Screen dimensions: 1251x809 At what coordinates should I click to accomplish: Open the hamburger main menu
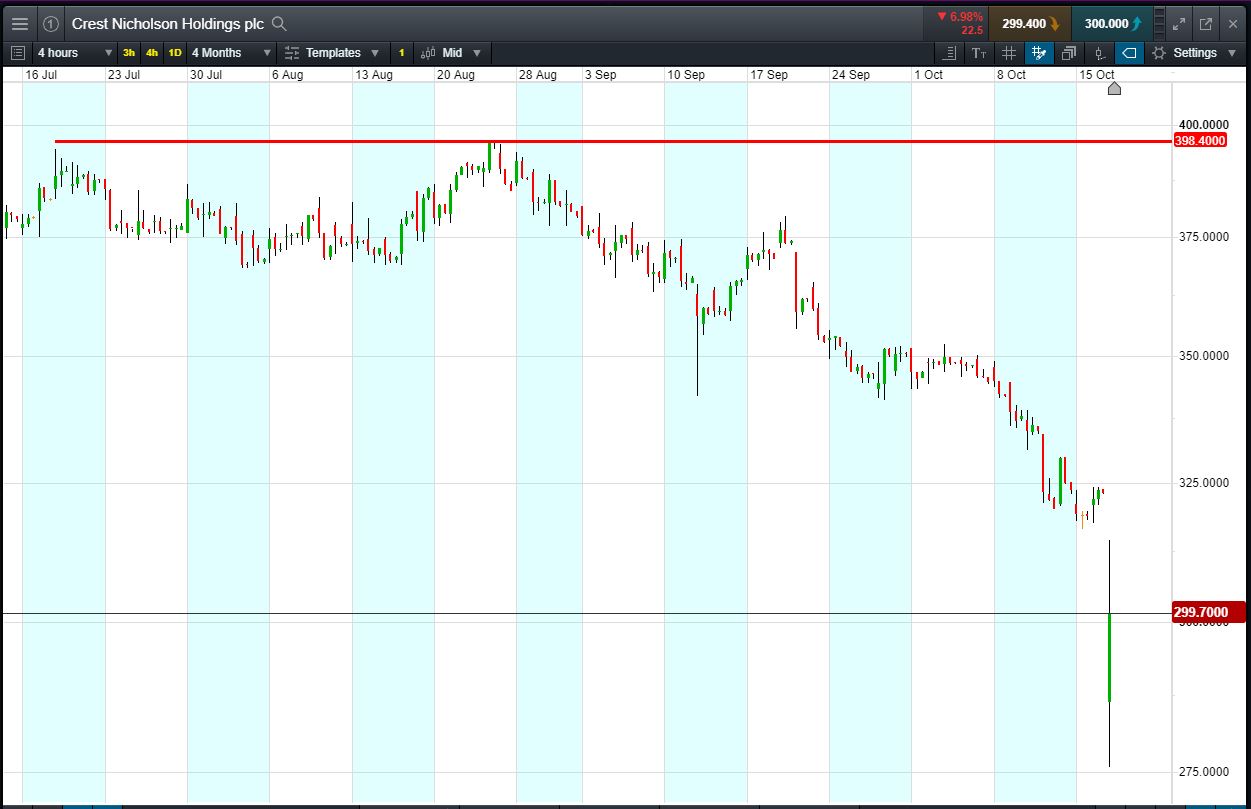tap(20, 23)
